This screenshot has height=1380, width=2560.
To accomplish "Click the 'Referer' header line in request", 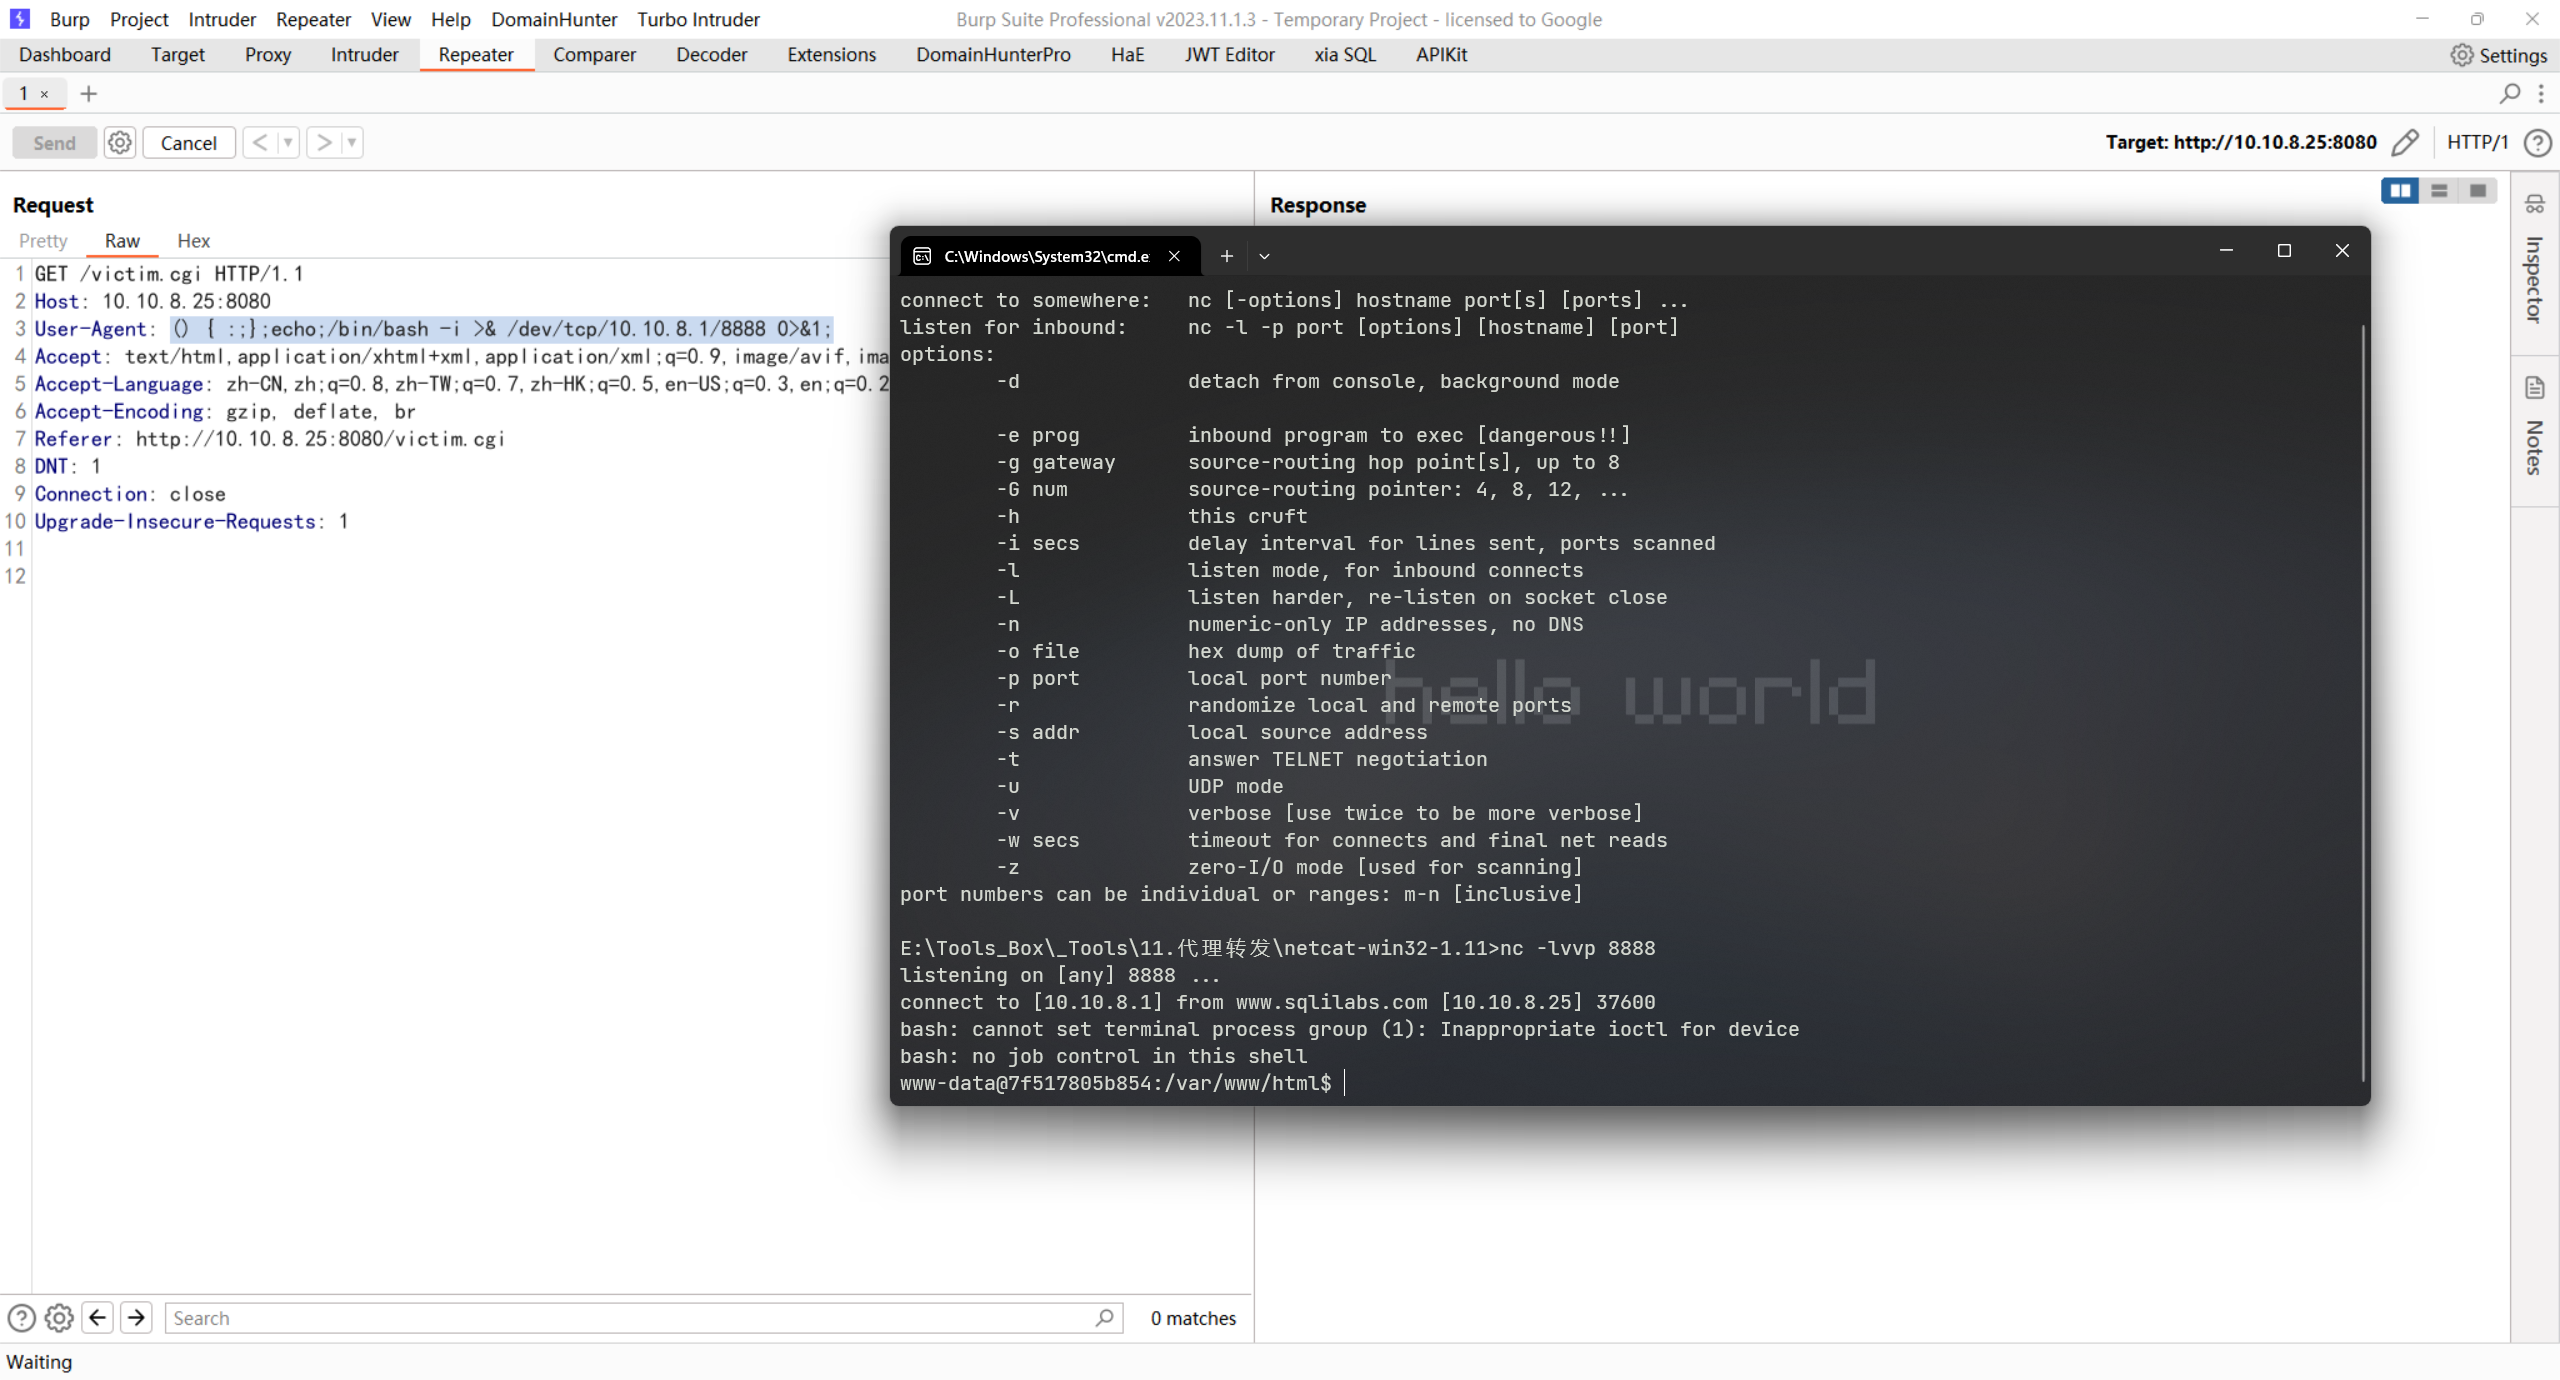I will [270, 439].
